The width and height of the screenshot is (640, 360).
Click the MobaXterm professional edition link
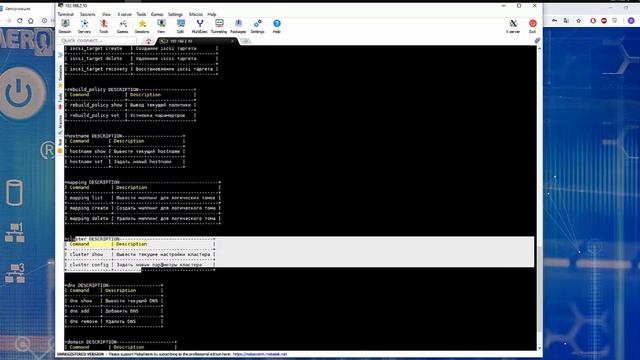click(260, 354)
